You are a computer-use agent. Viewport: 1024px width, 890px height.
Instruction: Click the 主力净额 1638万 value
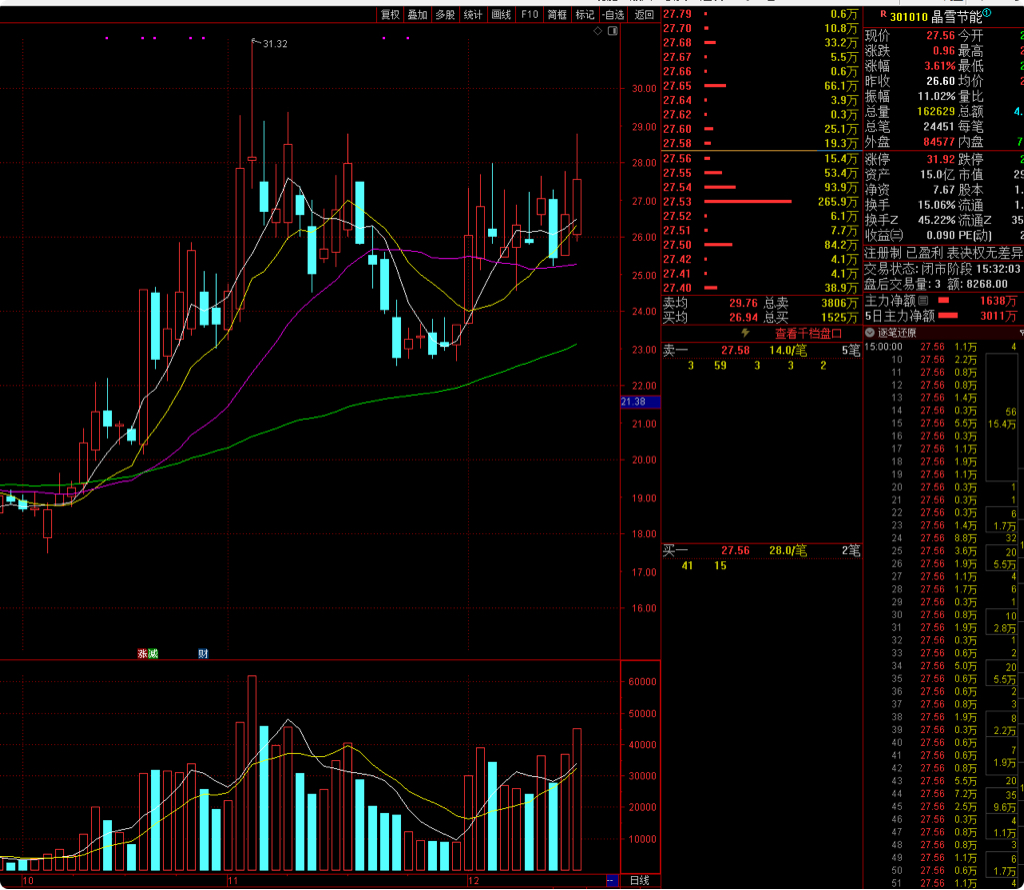tap(998, 300)
